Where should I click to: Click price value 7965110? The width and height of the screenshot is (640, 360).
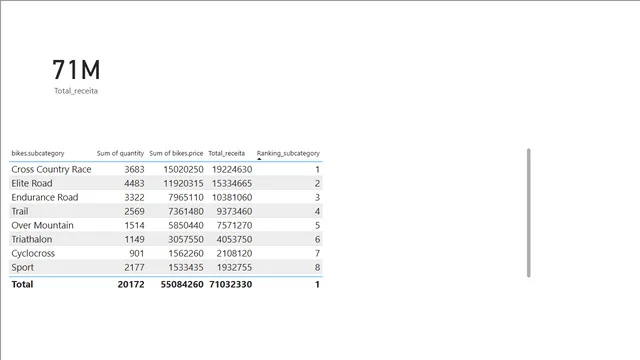pos(186,197)
